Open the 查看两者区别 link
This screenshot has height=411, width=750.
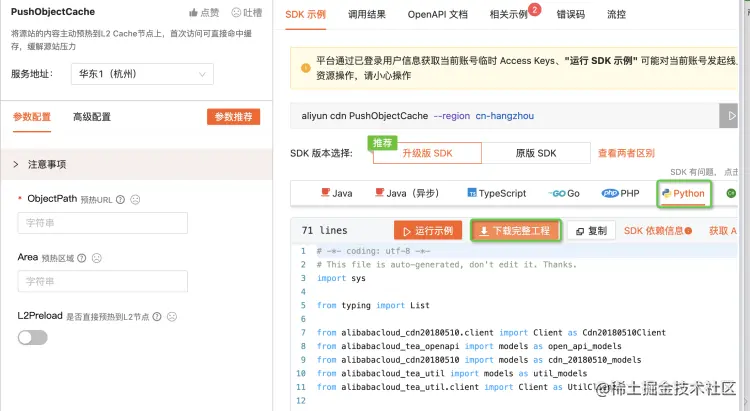pyautogui.click(x=626, y=153)
